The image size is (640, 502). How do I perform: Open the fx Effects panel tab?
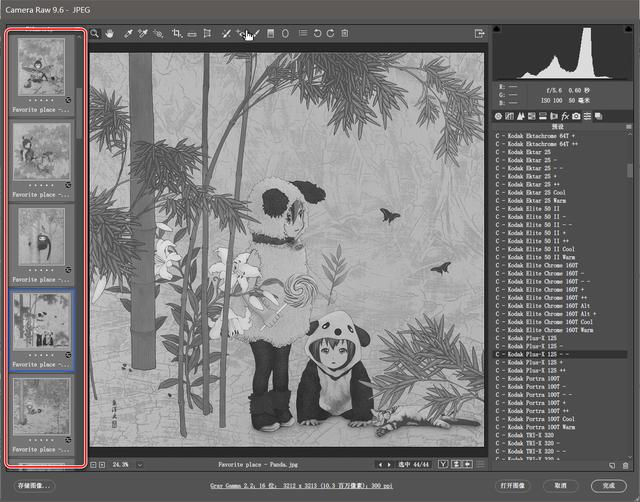(565, 117)
